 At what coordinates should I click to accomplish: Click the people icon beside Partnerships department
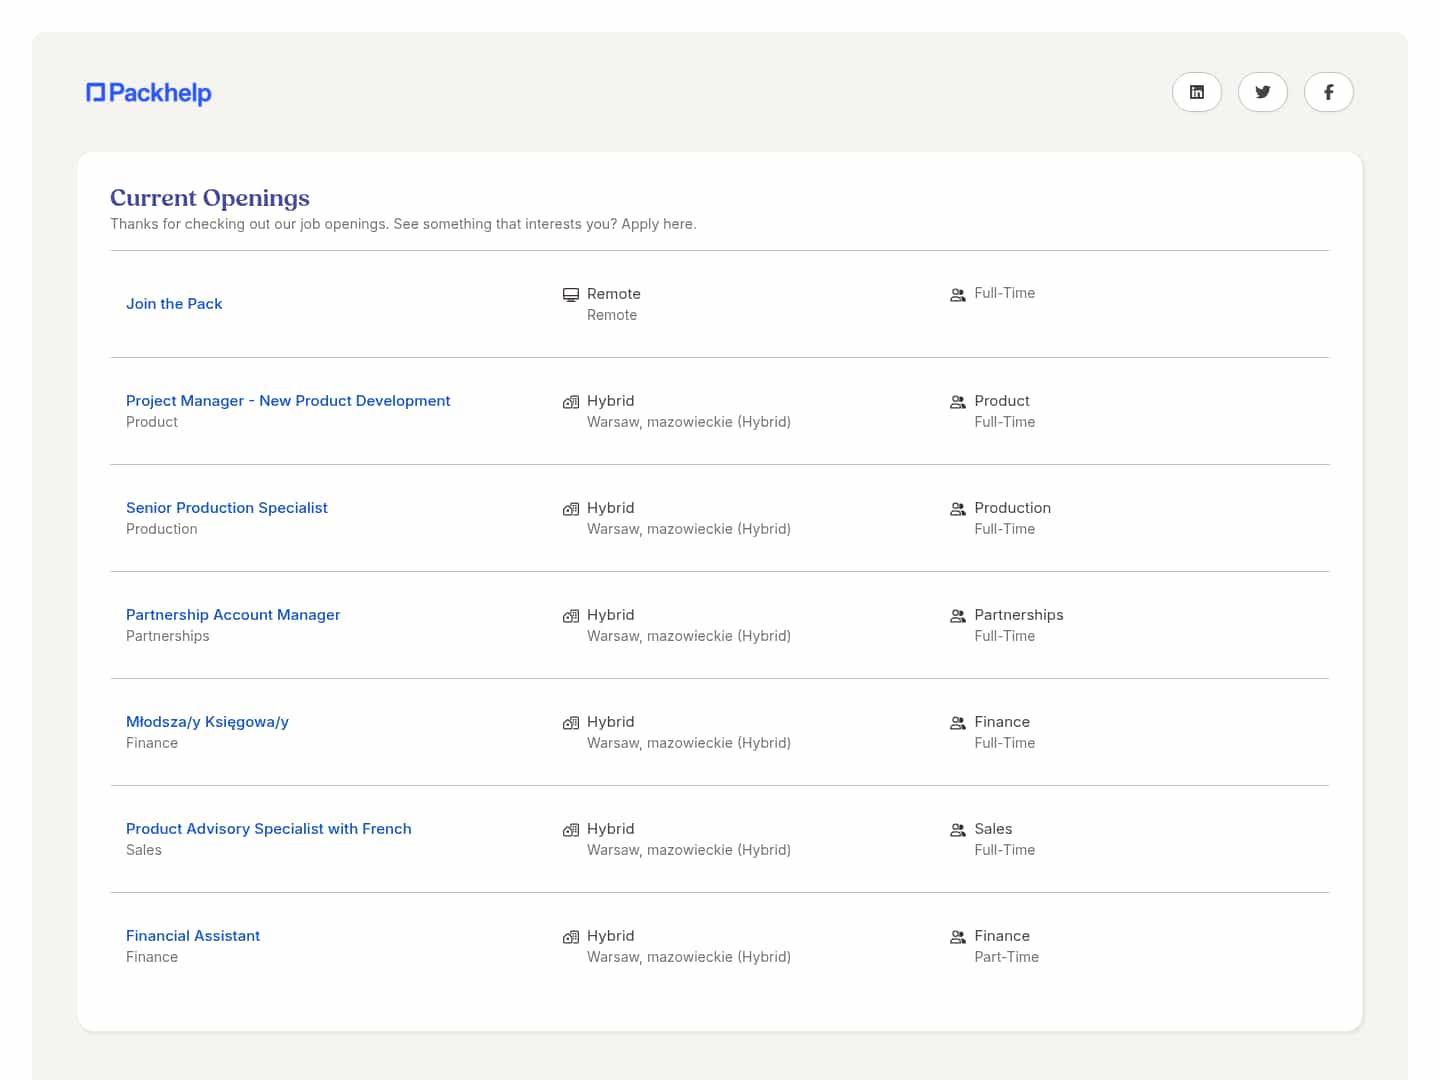point(957,616)
